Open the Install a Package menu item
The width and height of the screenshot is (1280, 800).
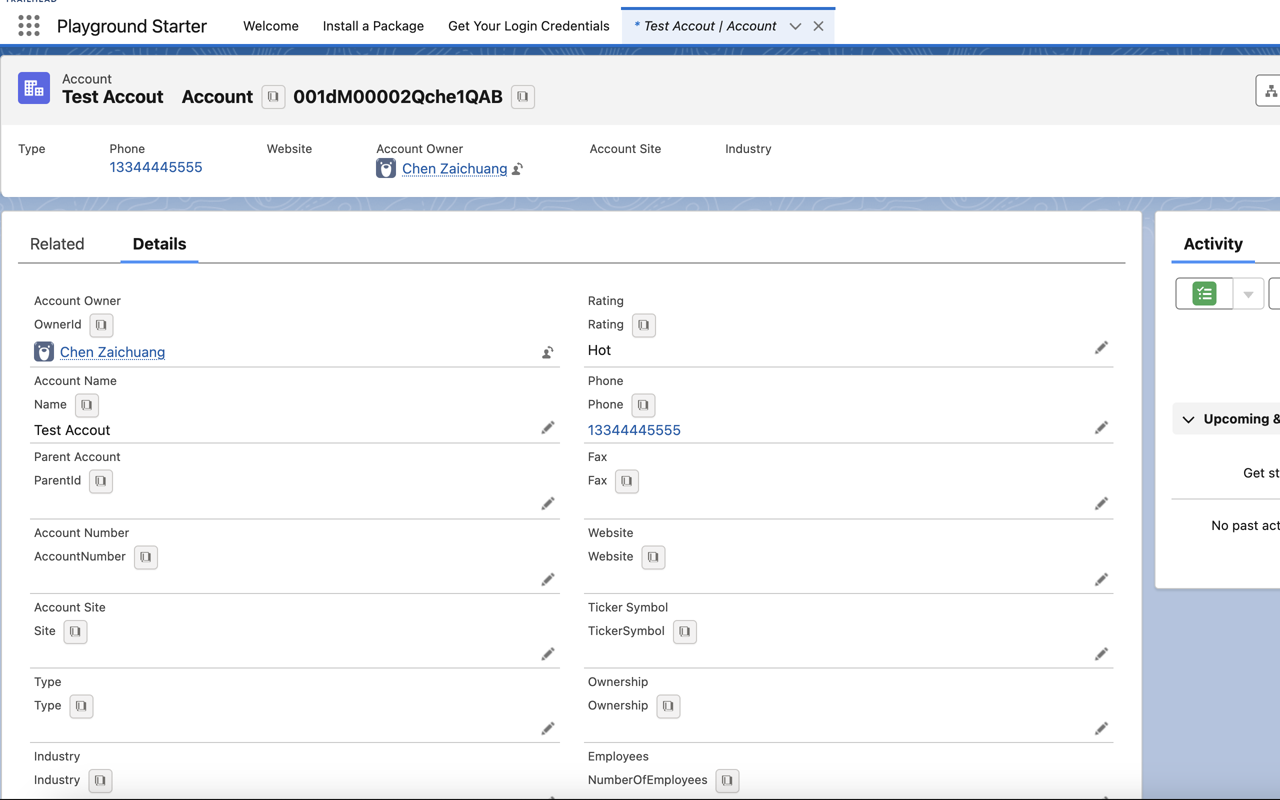pyautogui.click(x=373, y=26)
